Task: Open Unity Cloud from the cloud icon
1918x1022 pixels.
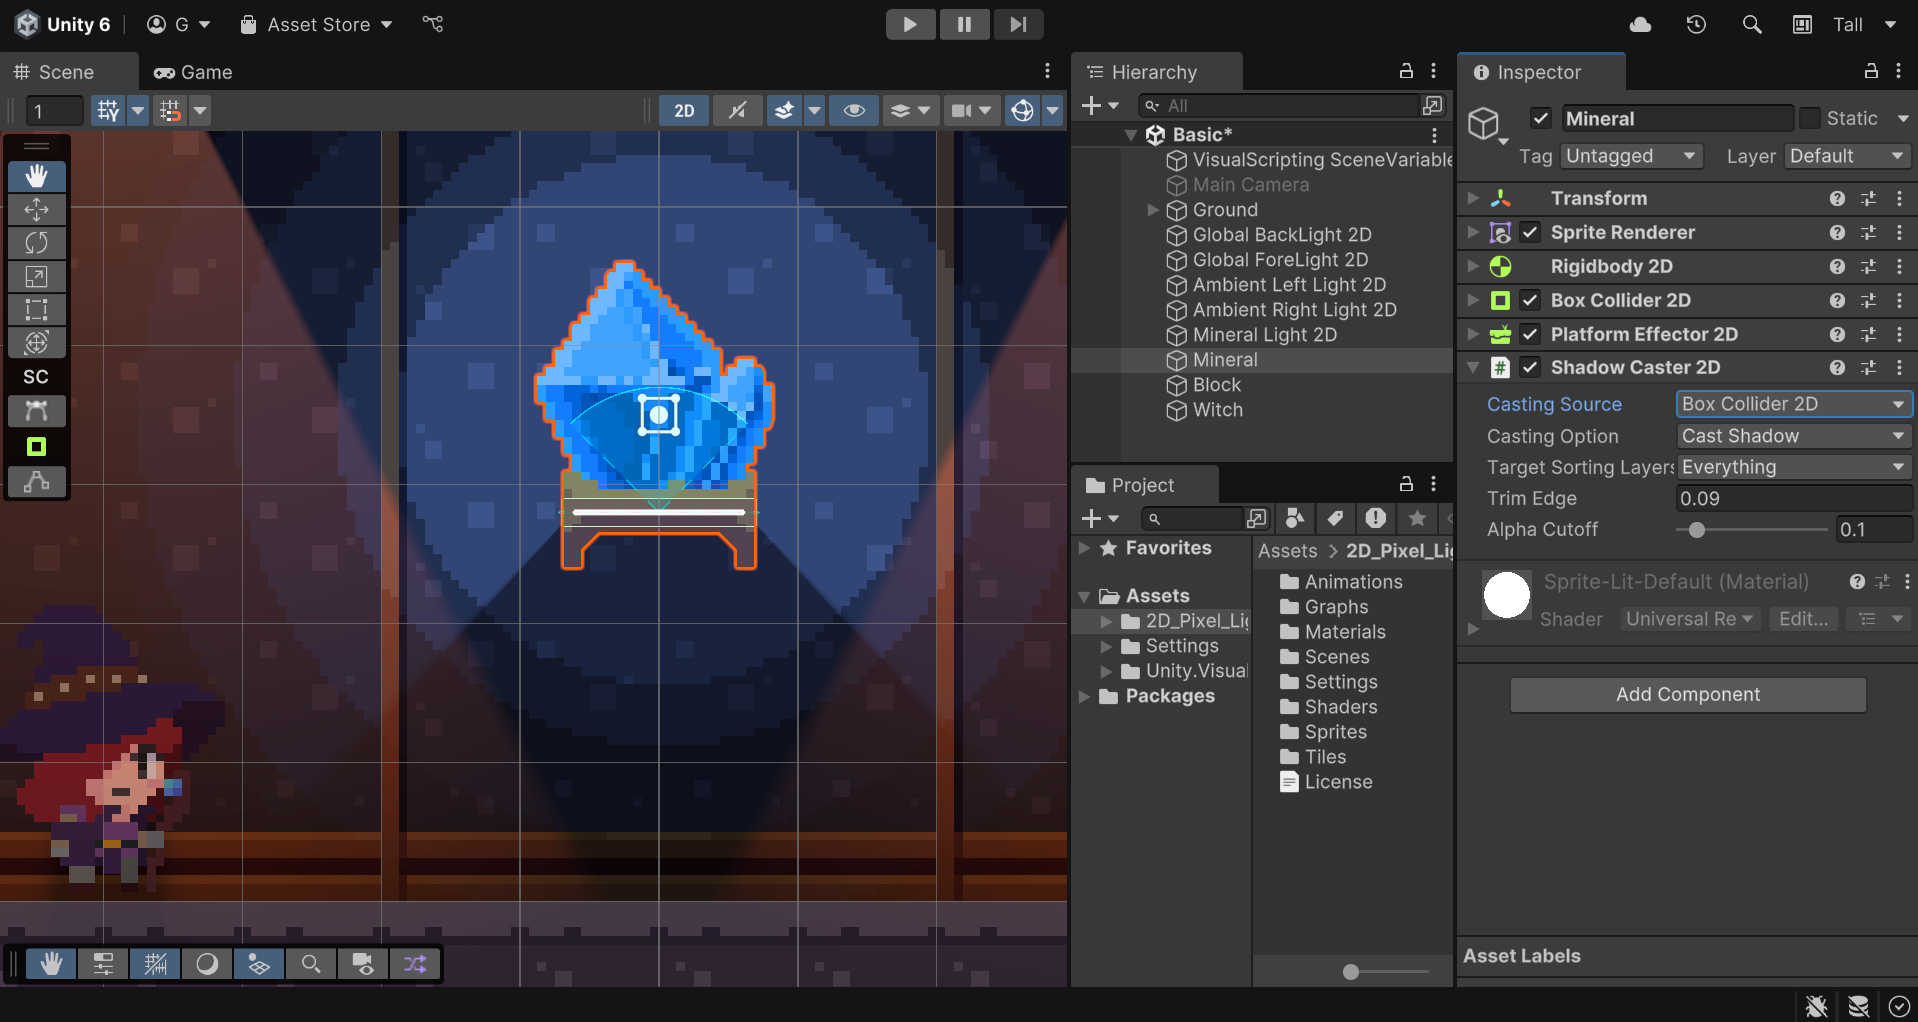Action: (1640, 24)
